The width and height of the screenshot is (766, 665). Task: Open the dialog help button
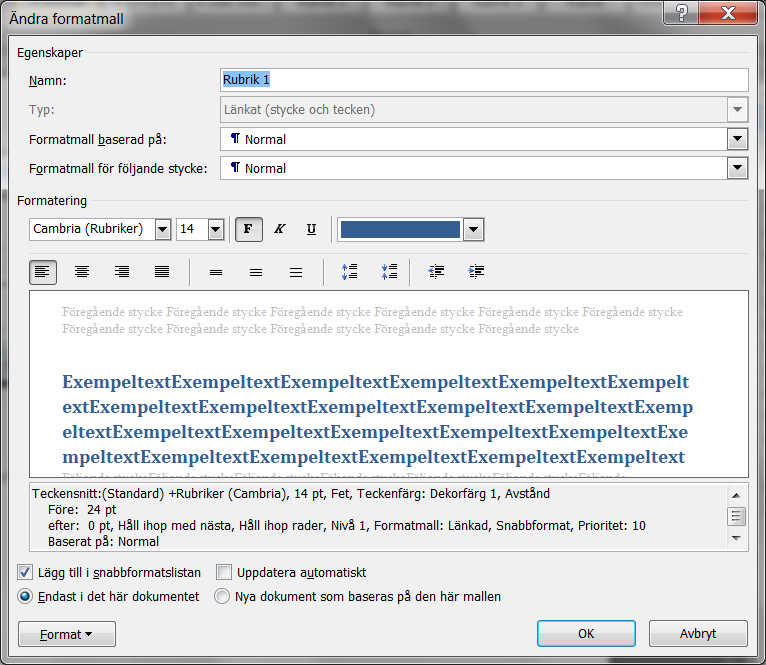681,12
